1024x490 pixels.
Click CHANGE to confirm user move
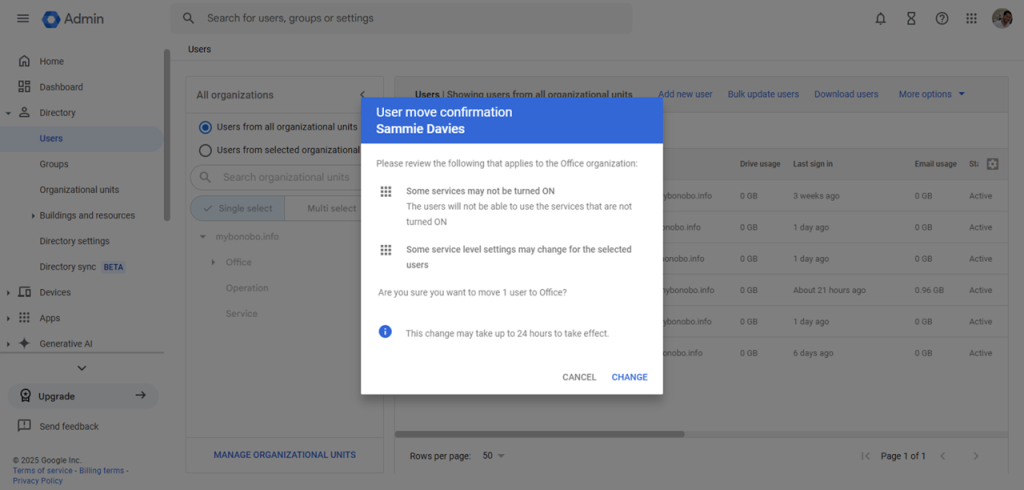(x=630, y=377)
